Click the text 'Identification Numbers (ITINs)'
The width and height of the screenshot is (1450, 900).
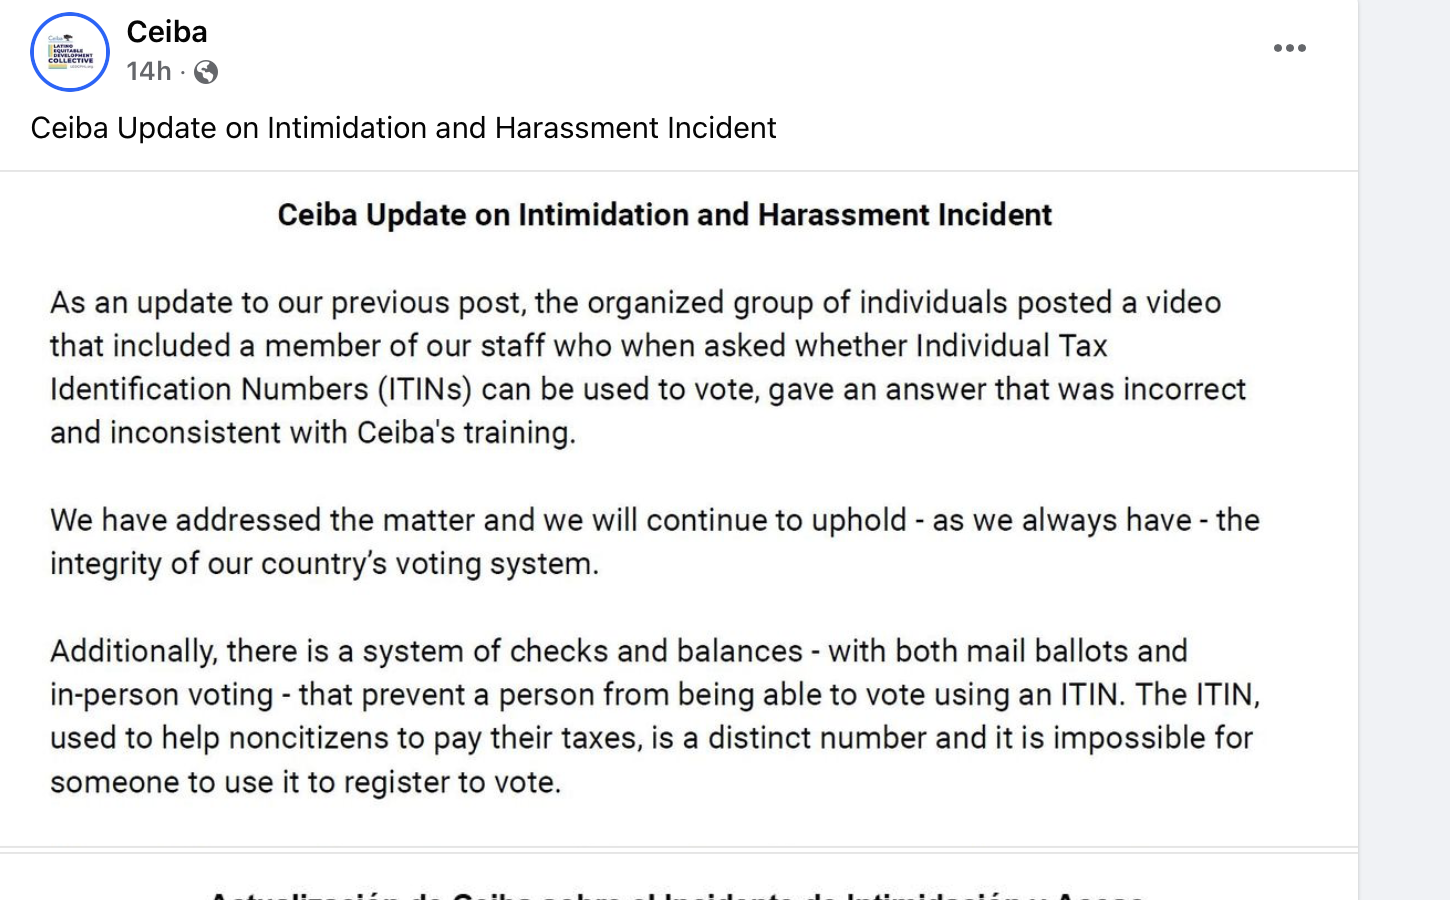[260, 389]
